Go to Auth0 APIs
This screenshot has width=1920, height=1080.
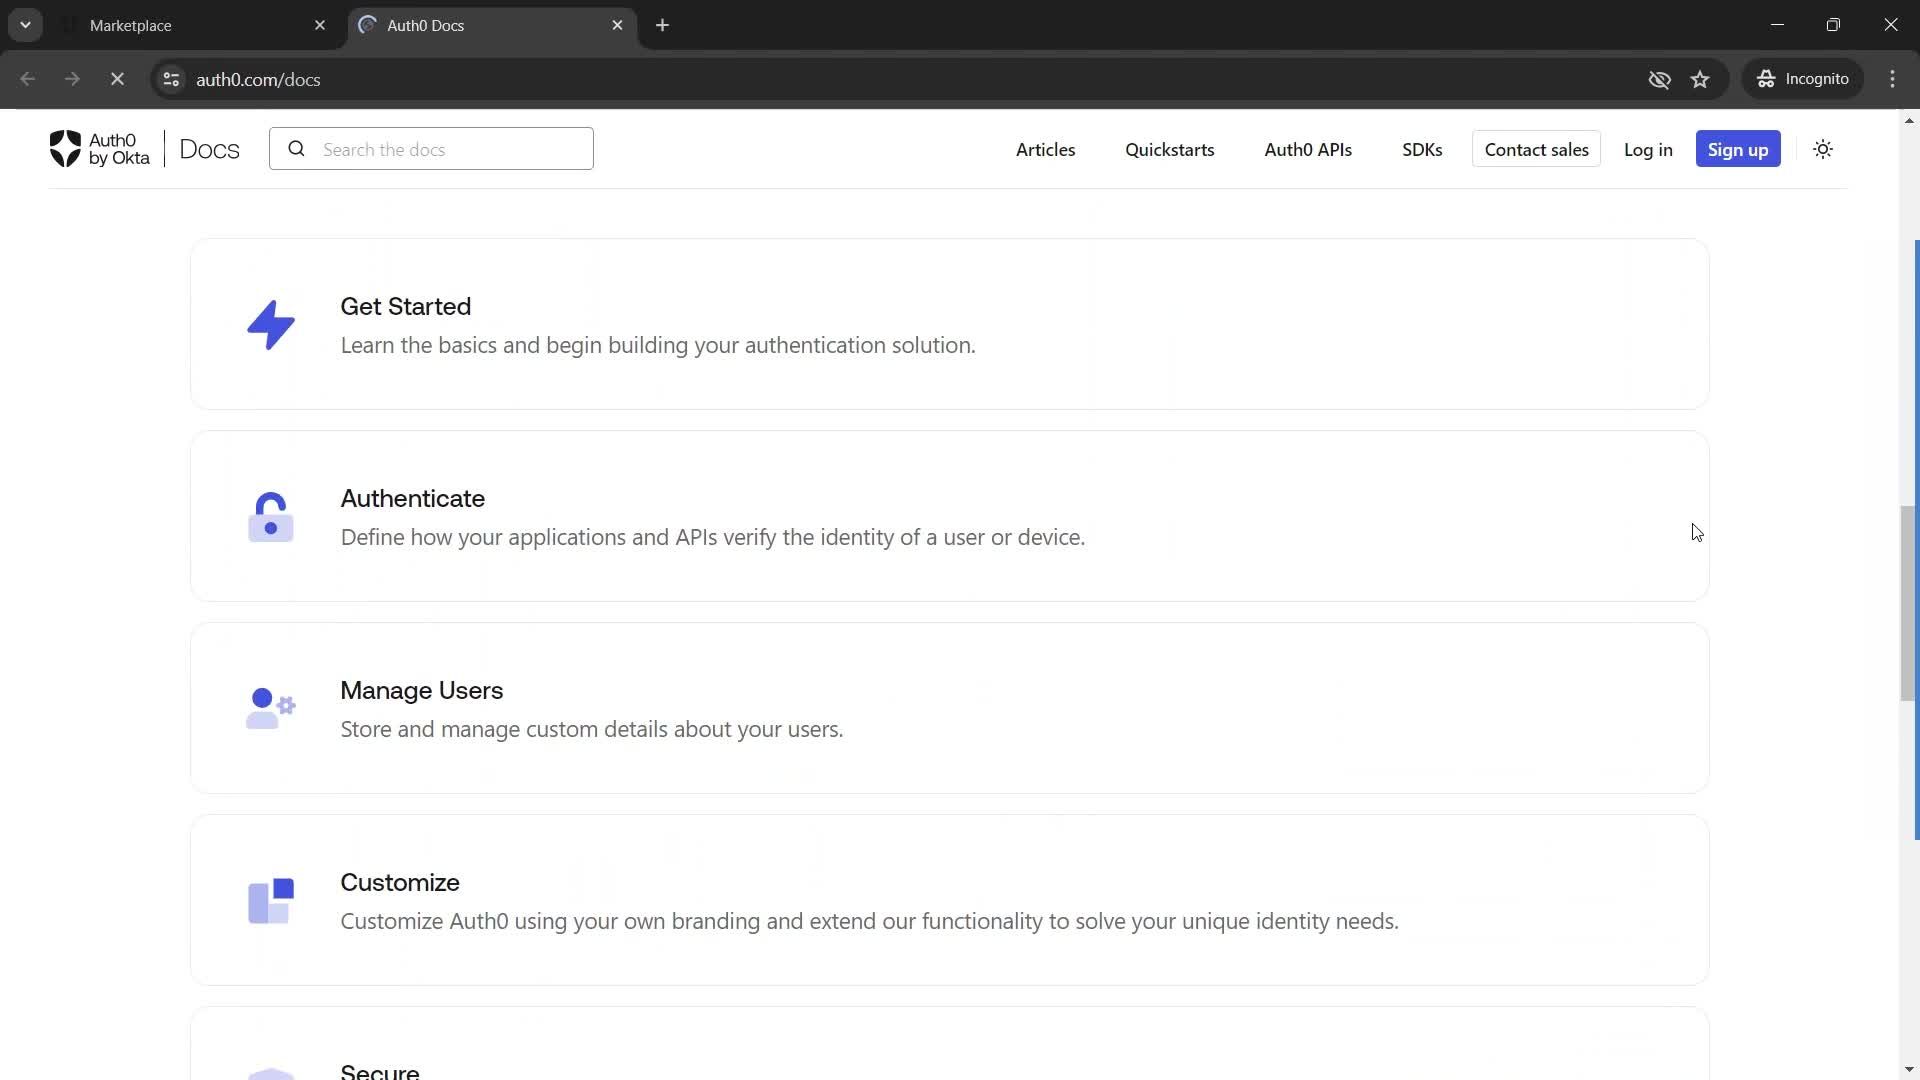[1308, 149]
